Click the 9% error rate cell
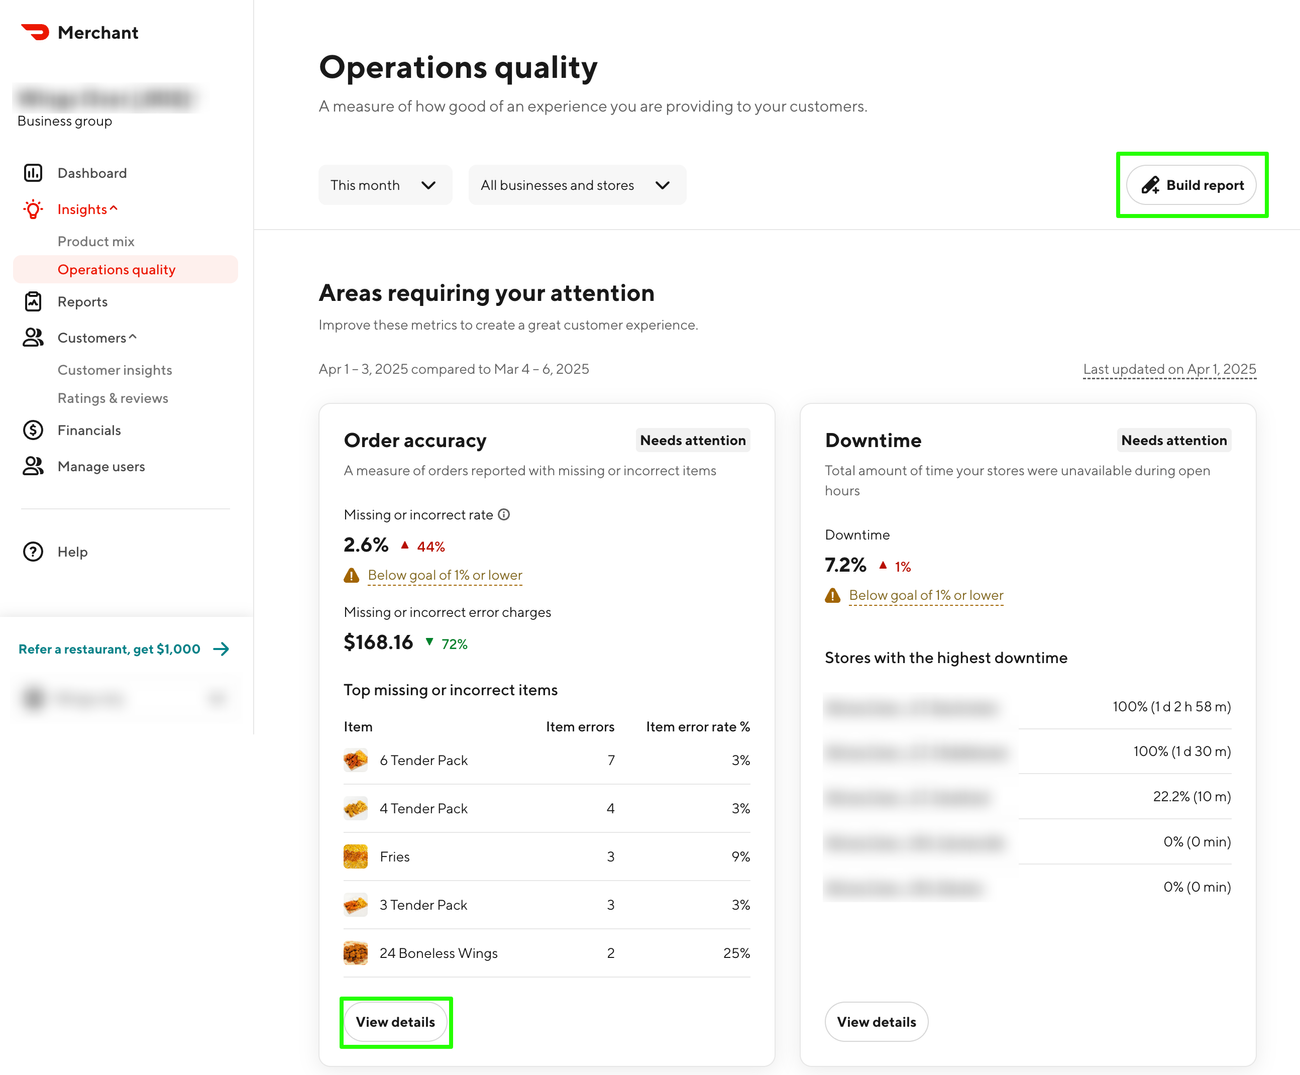Screen dimensions: 1300x1075 (741, 857)
